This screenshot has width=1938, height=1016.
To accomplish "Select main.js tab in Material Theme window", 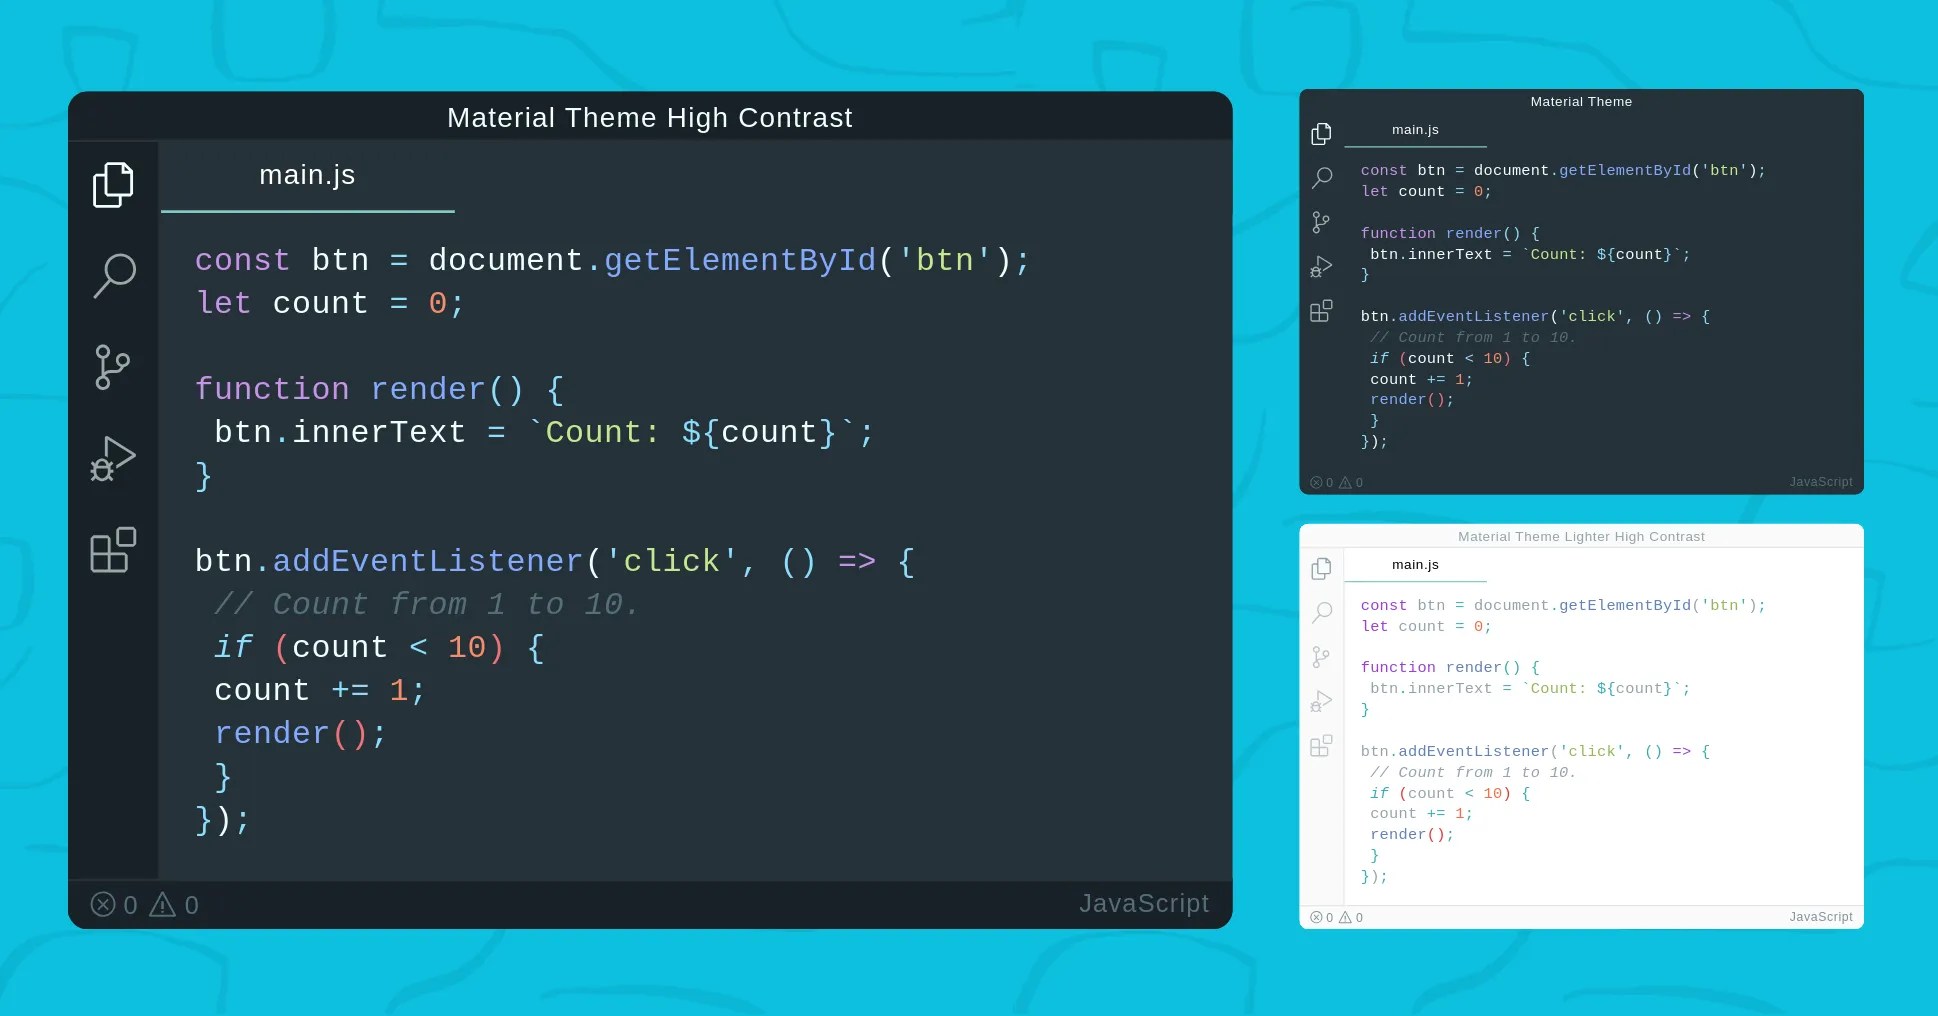I will coord(1415,130).
